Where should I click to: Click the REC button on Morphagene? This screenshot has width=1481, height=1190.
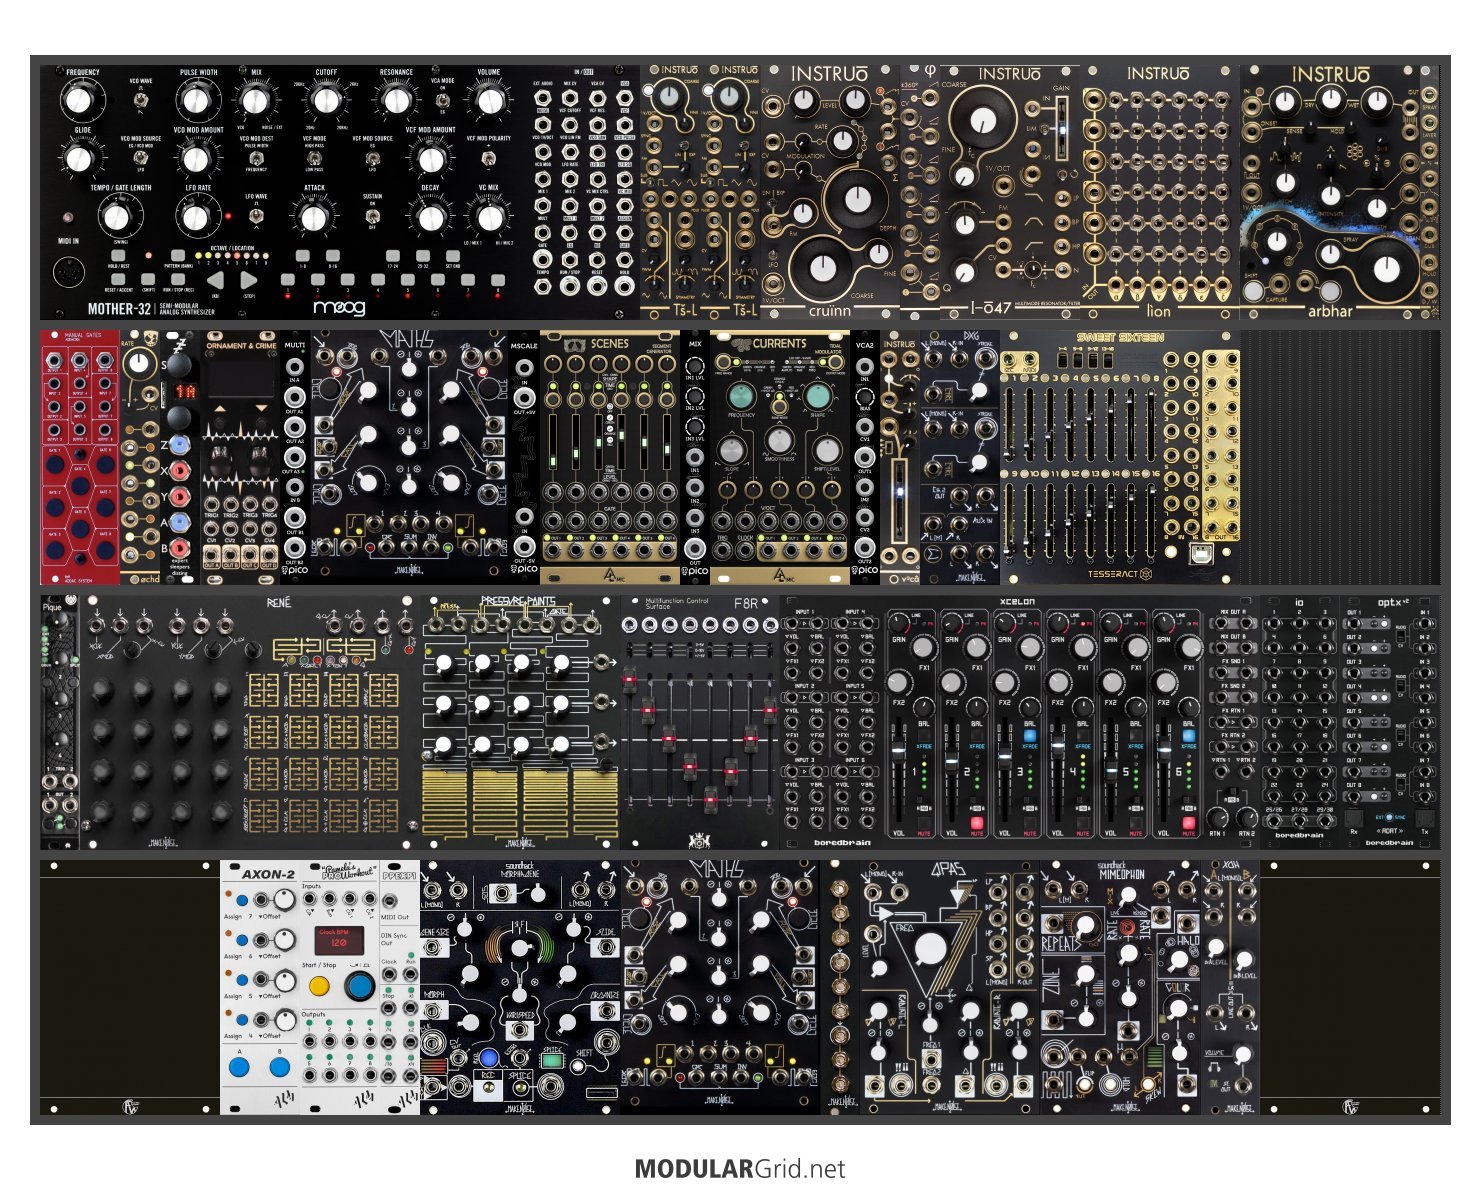[x=488, y=1059]
